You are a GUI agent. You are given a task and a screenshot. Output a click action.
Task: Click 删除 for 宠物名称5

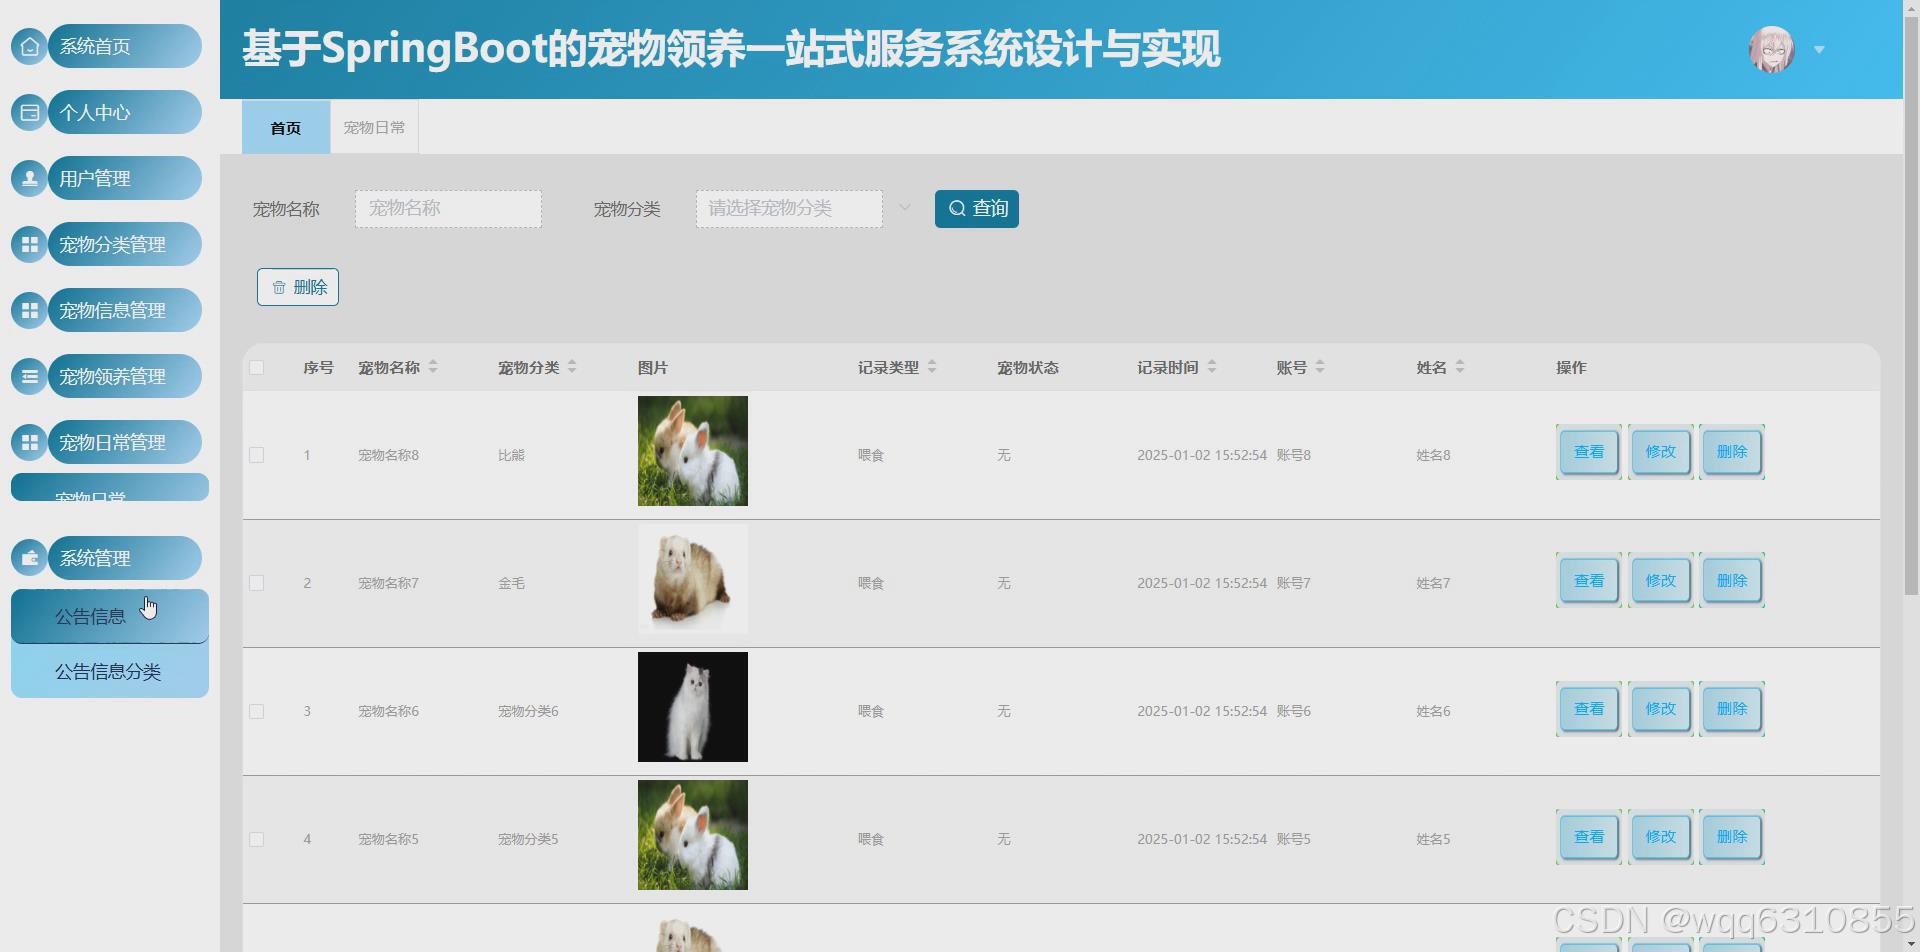[1732, 837]
